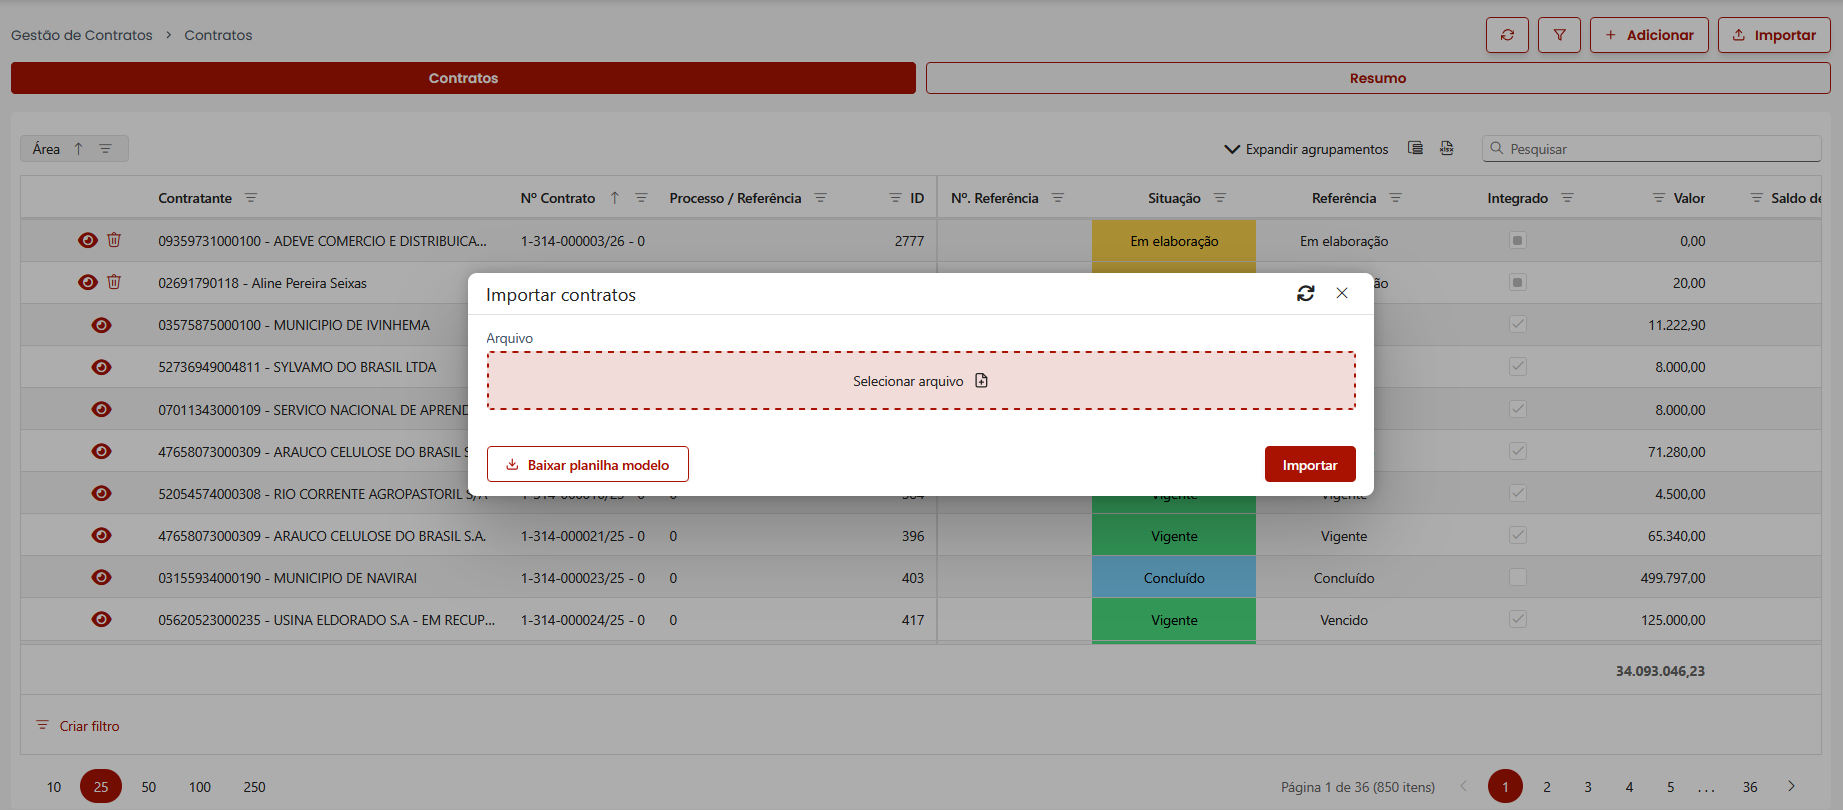Click the refresh icon in the top toolbar
1843x810 pixels.
tap(1507, 35)
